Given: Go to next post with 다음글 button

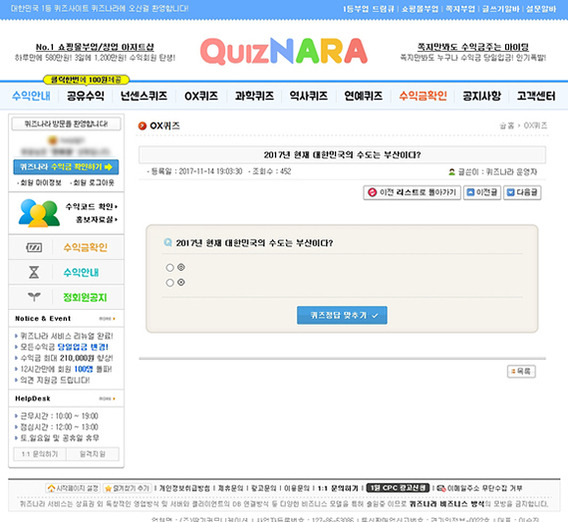Looking at the screenshot, I should click(x=522, y=192).
